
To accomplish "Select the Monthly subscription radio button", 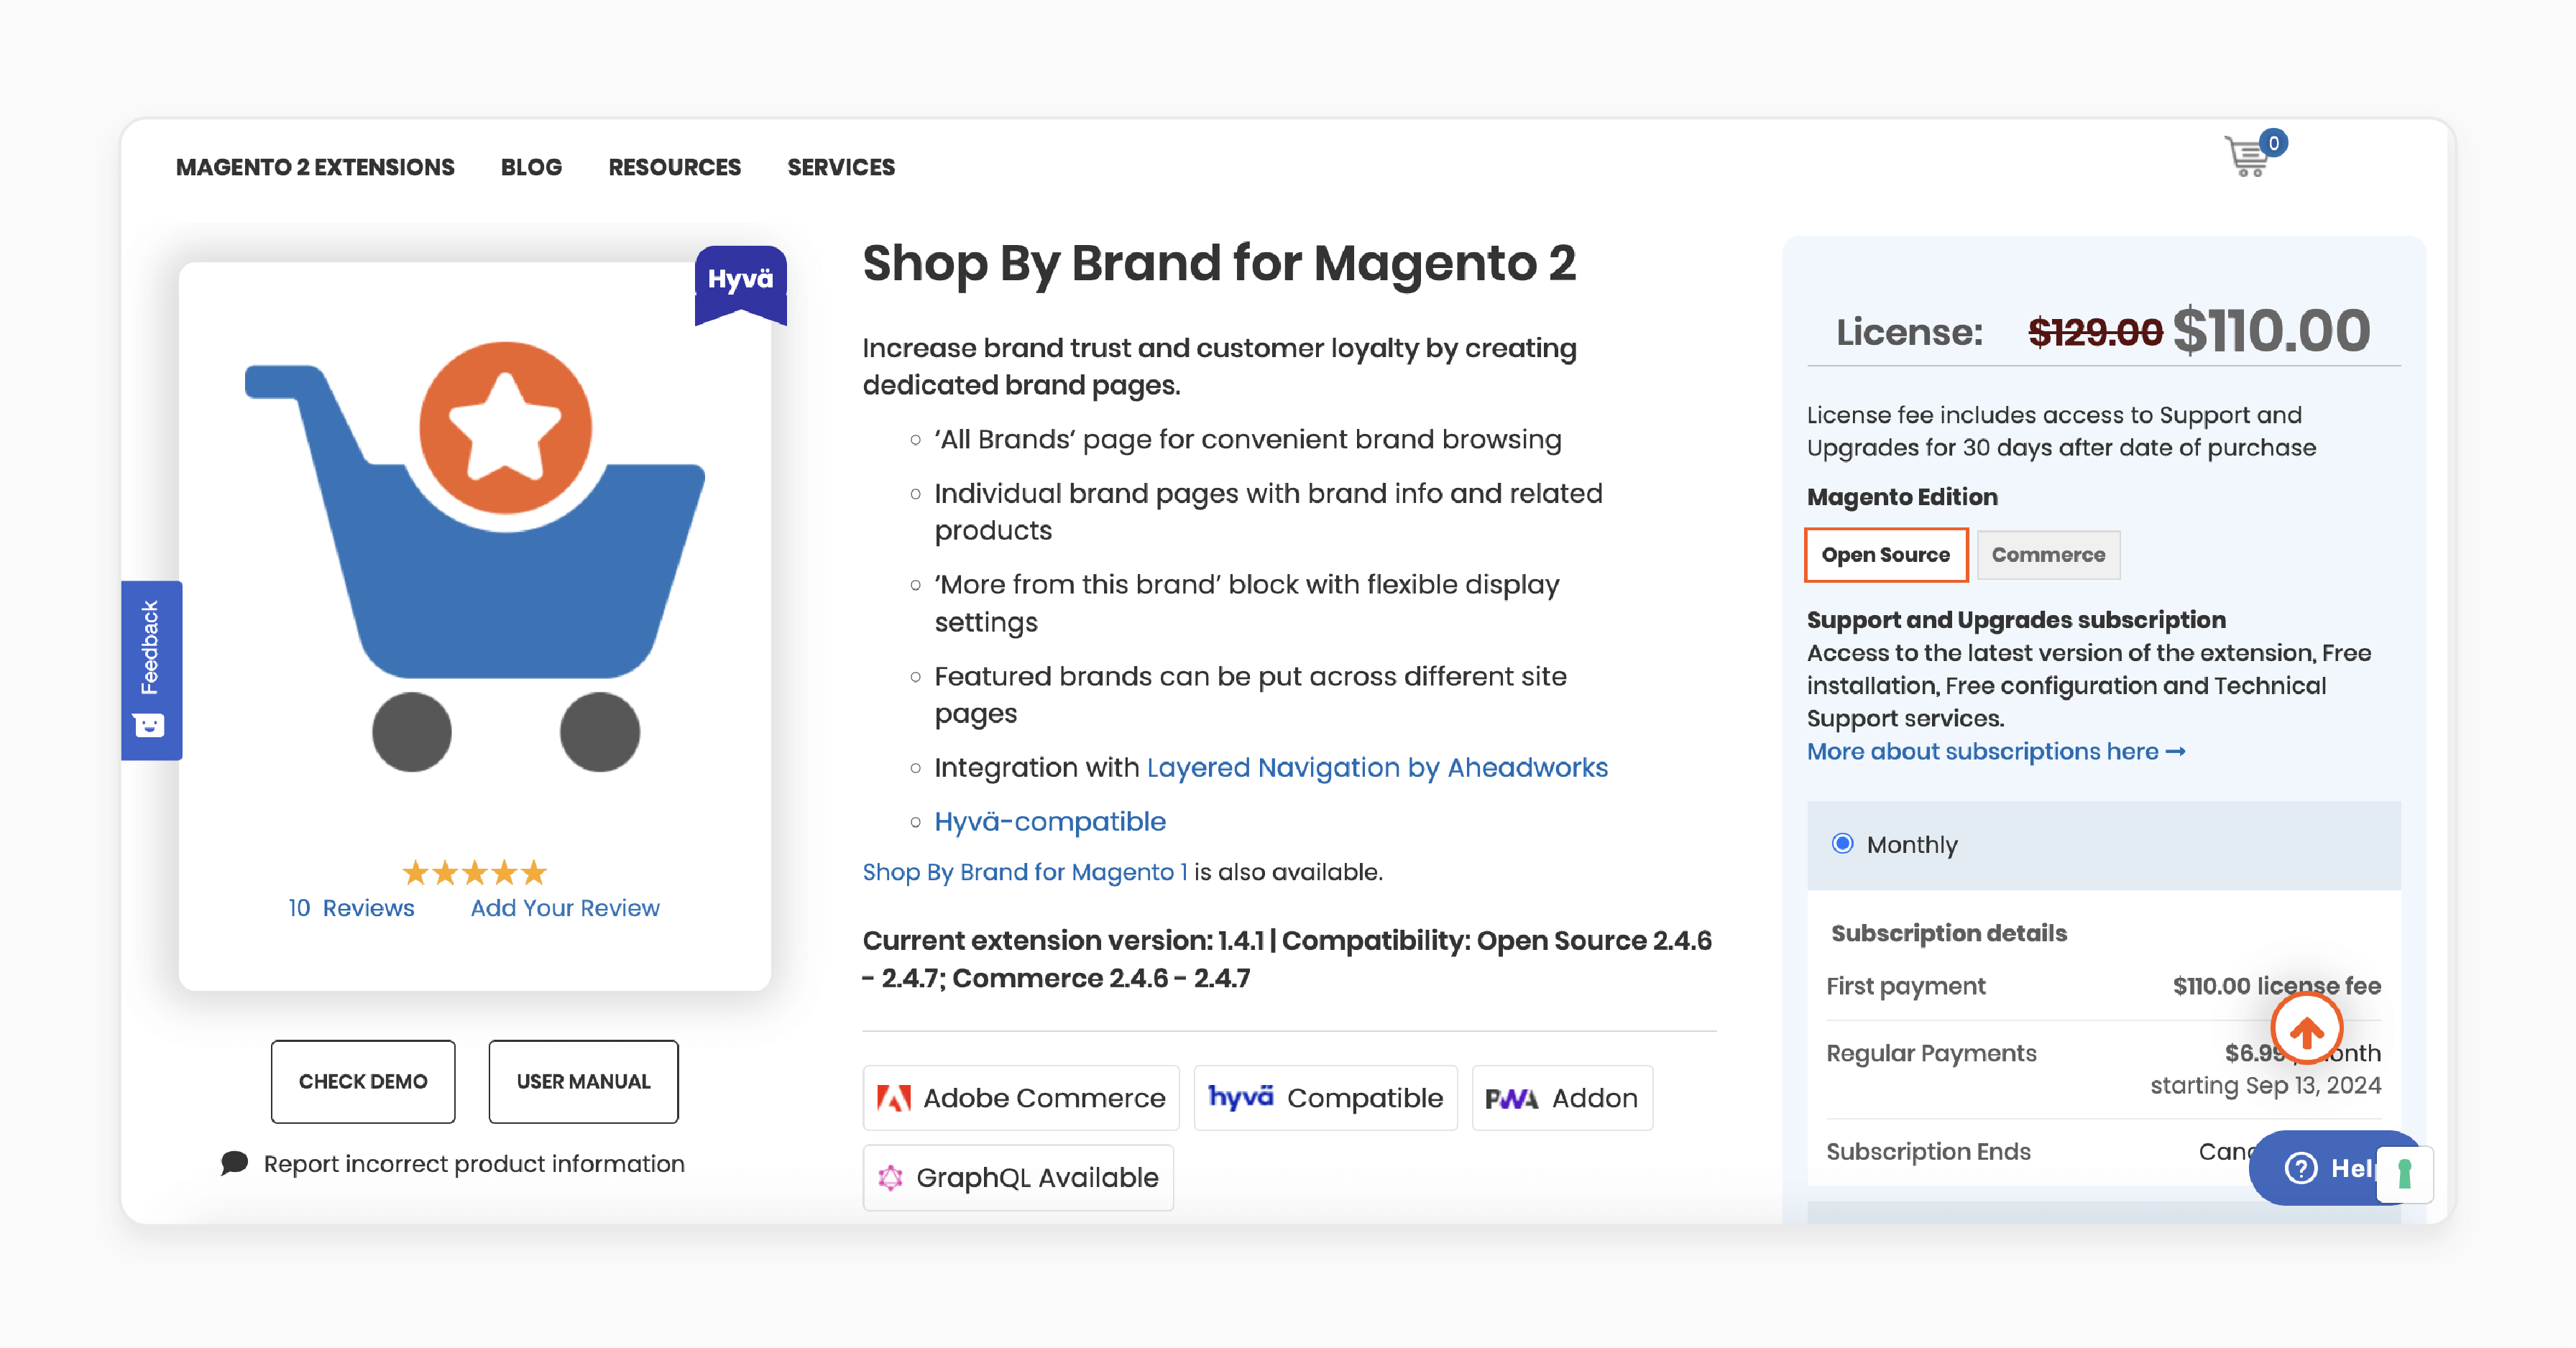I will (x=1842, y=844).
